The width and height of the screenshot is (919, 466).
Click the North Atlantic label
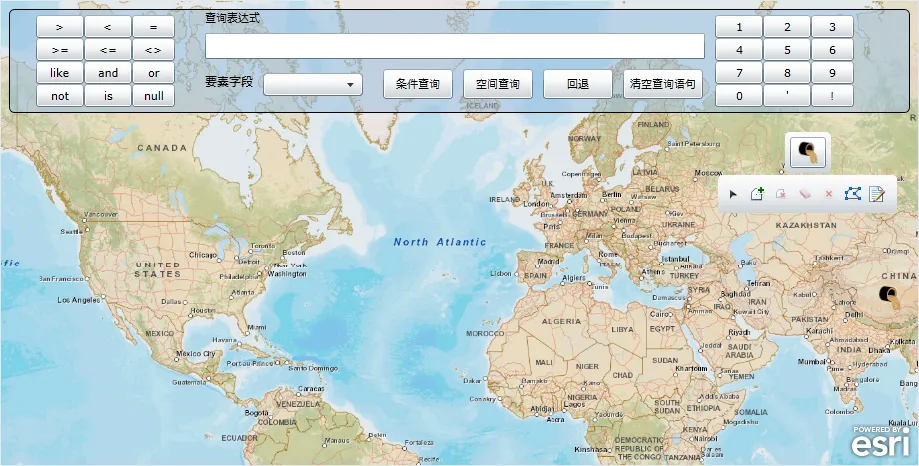point(440,242)
